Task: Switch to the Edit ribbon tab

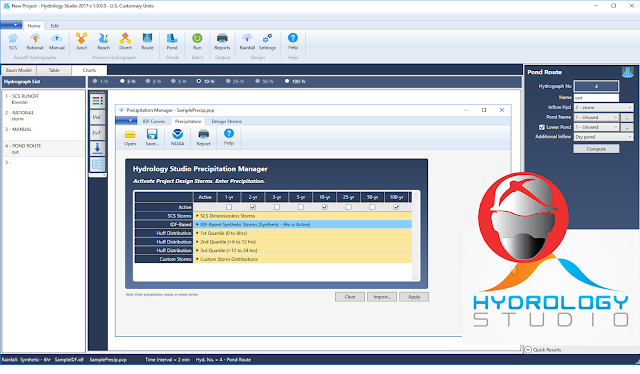Action: click(x=55, y=26)
